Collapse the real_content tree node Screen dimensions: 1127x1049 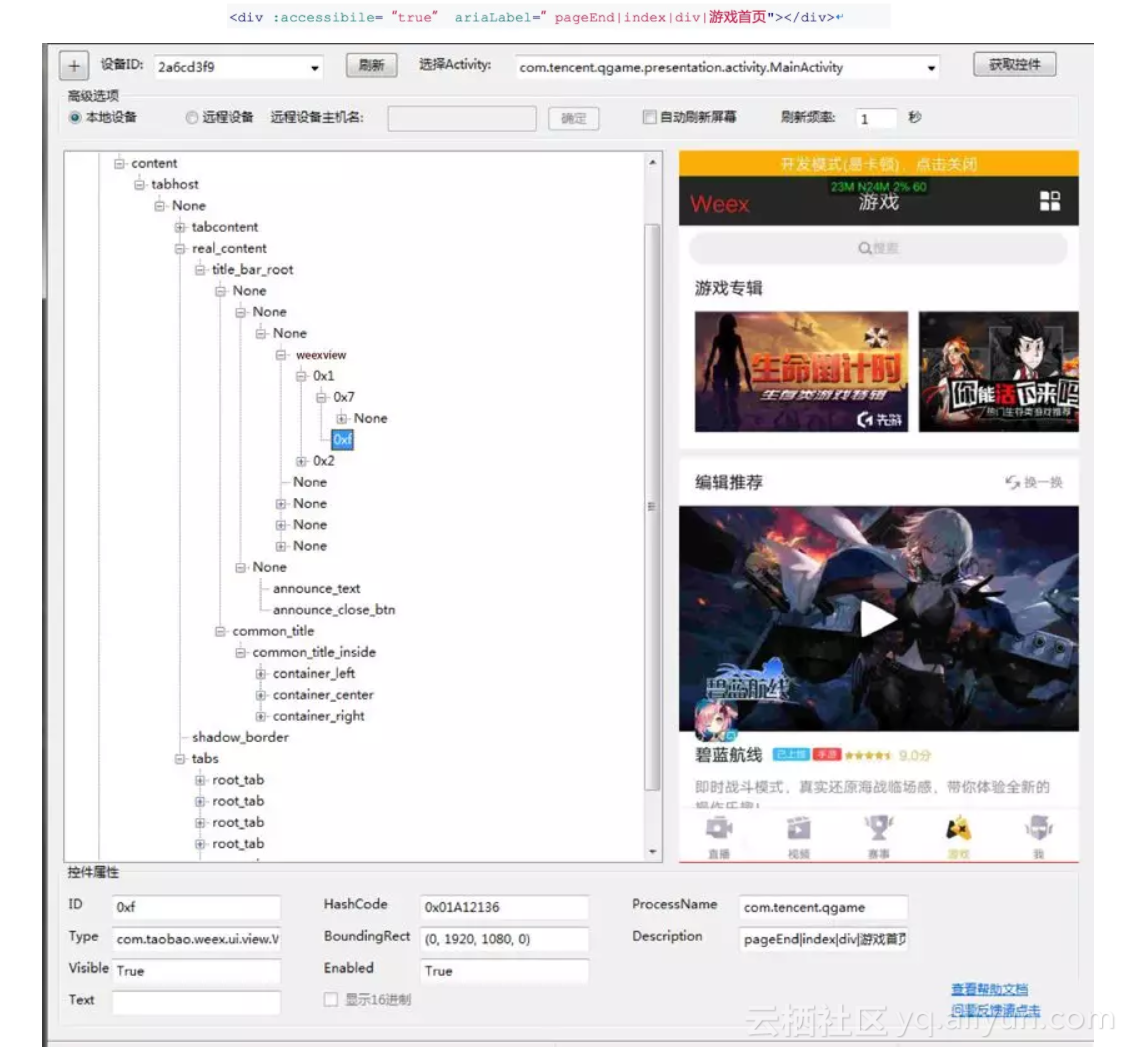180,249
